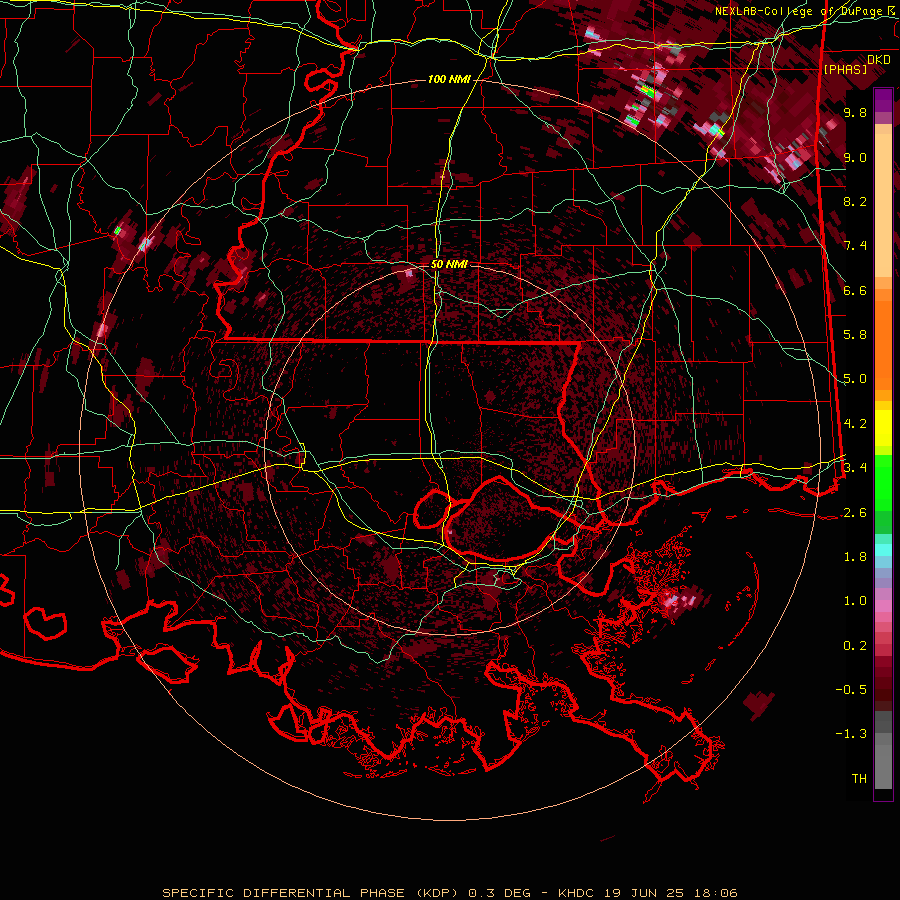Click the 8.2 scale value
This screenshot has width=900, height=900.
tap(855, 201)
